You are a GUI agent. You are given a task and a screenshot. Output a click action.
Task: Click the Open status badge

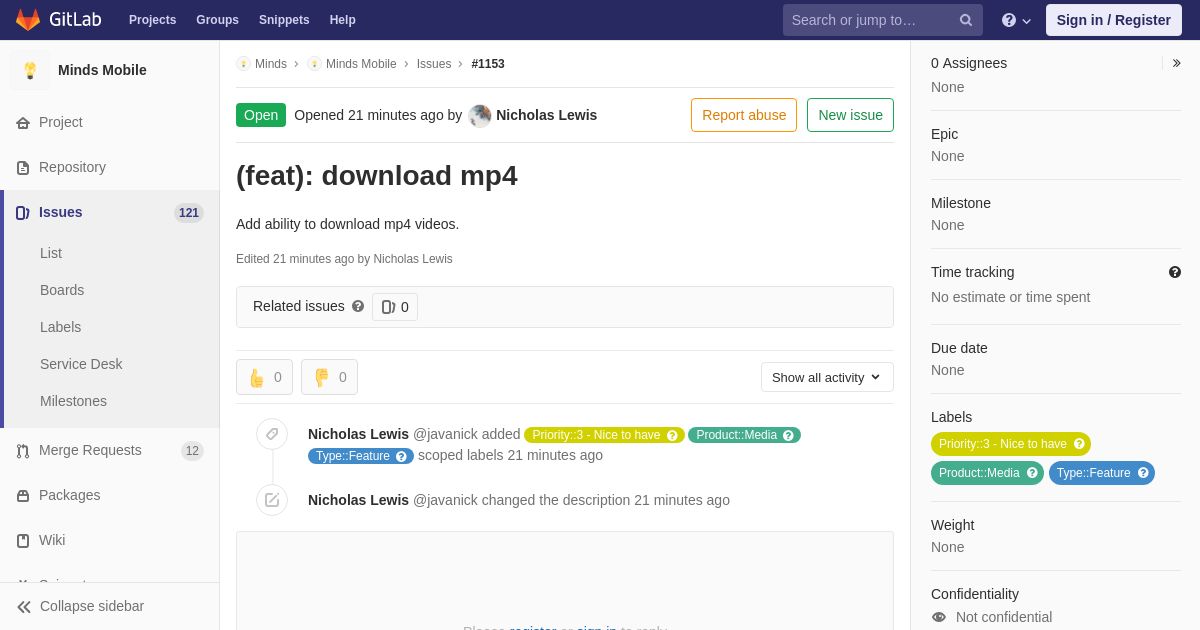coord(261,115)
